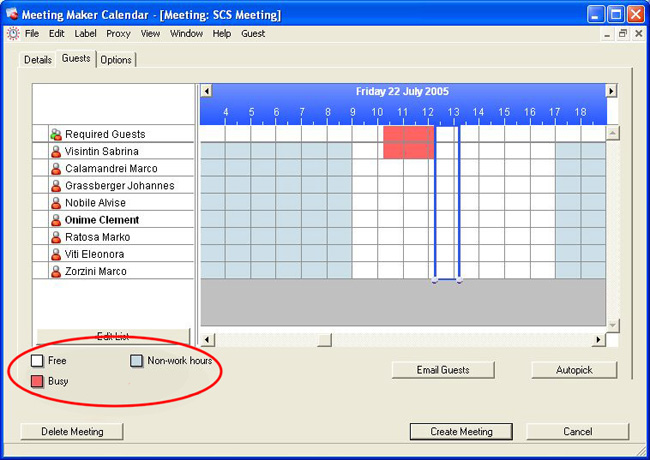The image size is (650, 460).
Task: Click the guest icon beside Grassberger Johannes
Action: tap(56, 186)
